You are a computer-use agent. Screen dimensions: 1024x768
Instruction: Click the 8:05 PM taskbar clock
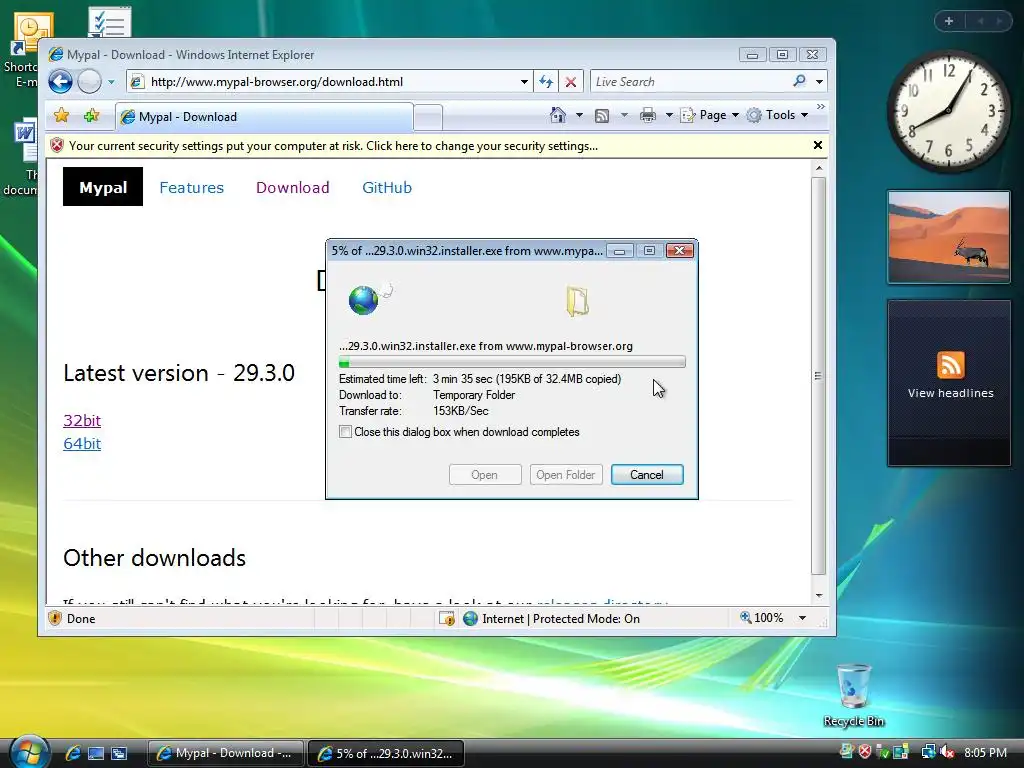[x=985, y=752]
